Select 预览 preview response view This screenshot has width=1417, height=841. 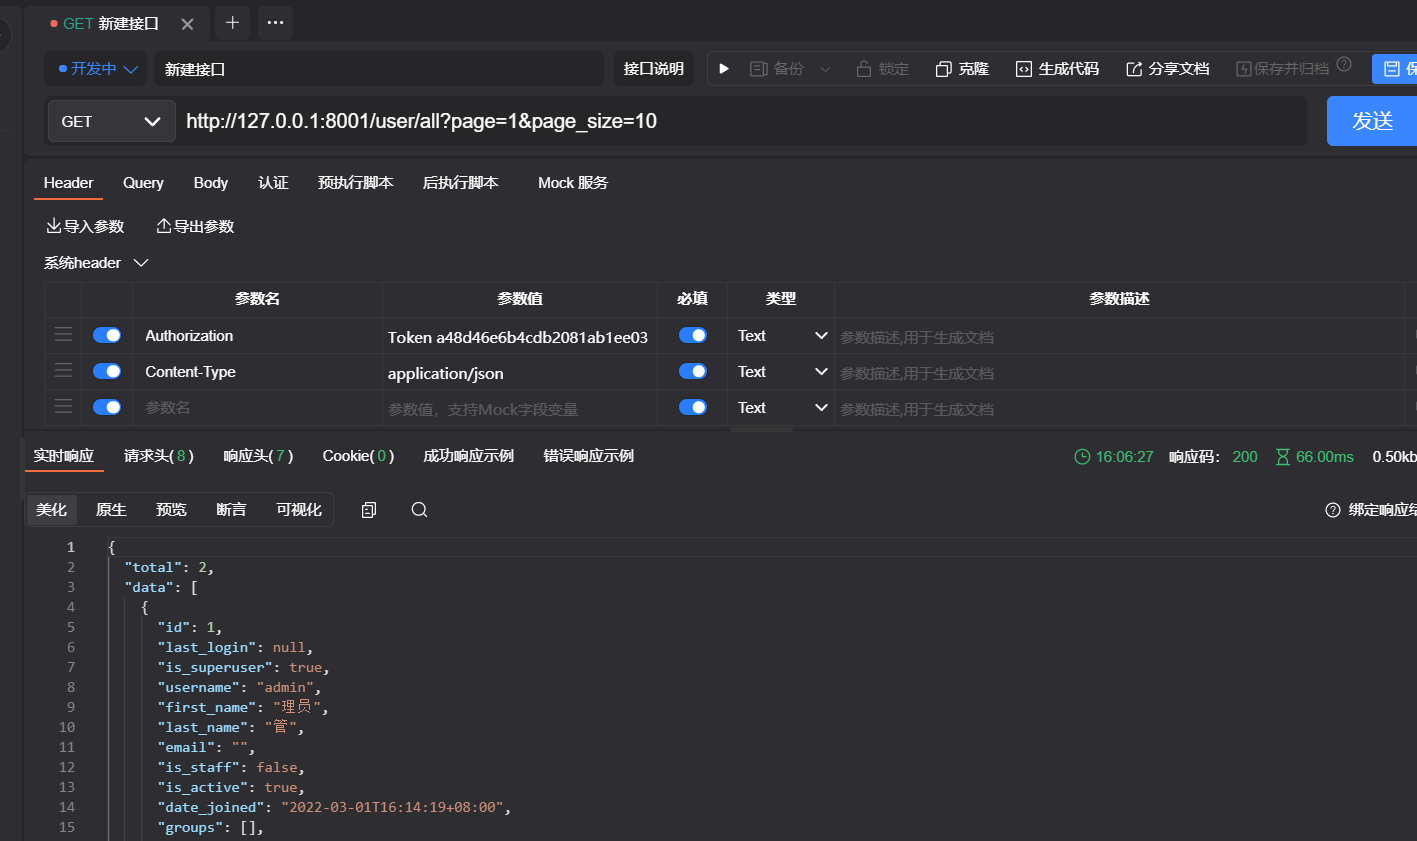171,509
